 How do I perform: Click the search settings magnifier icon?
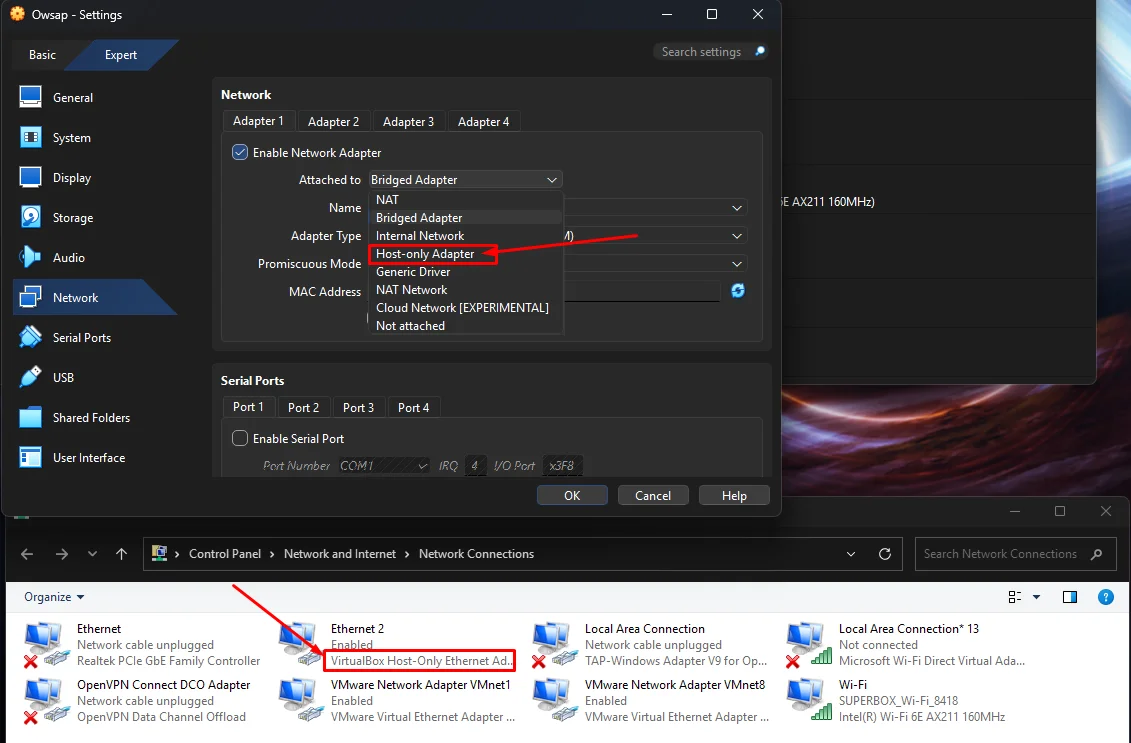760,51
